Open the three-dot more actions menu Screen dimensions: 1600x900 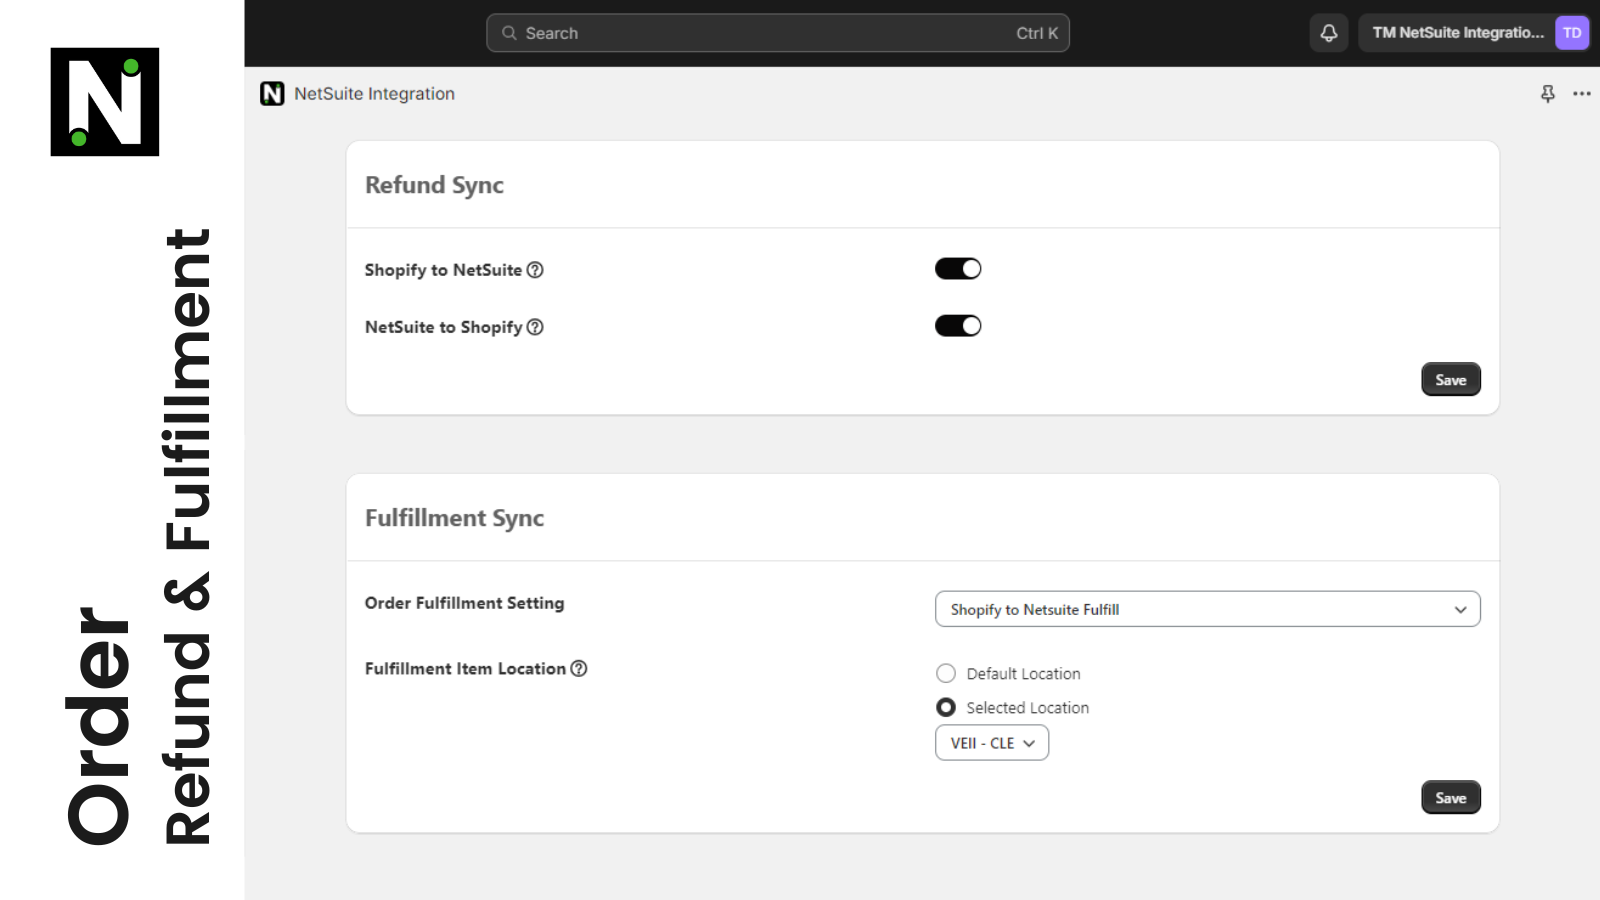point(1582,94)
